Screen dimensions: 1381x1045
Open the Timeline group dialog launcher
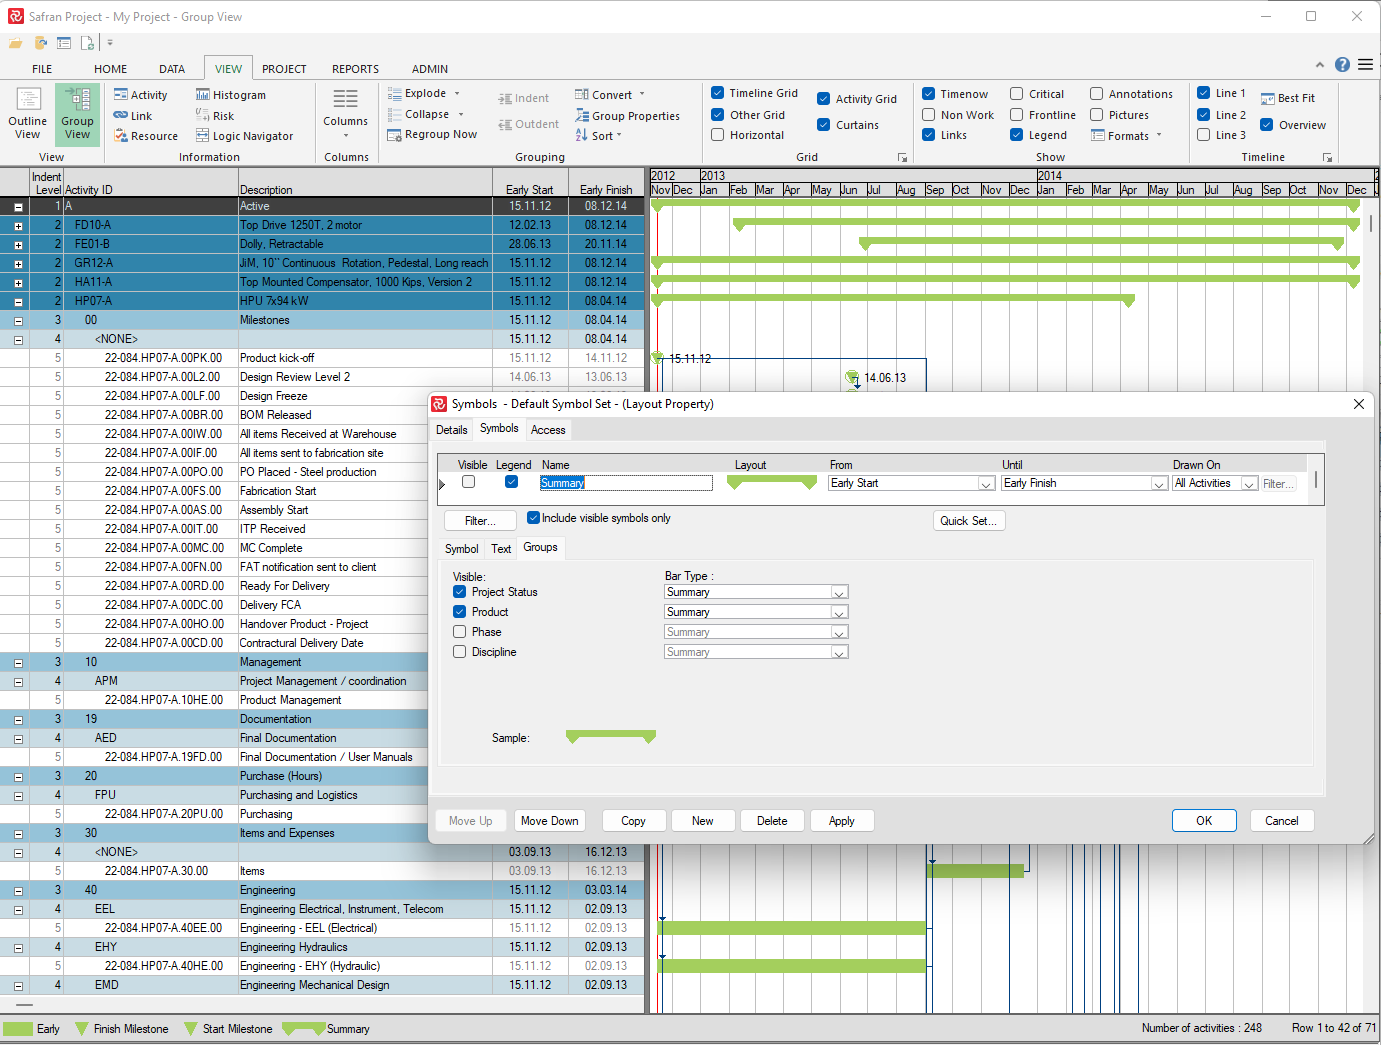tap(1327, 158)
